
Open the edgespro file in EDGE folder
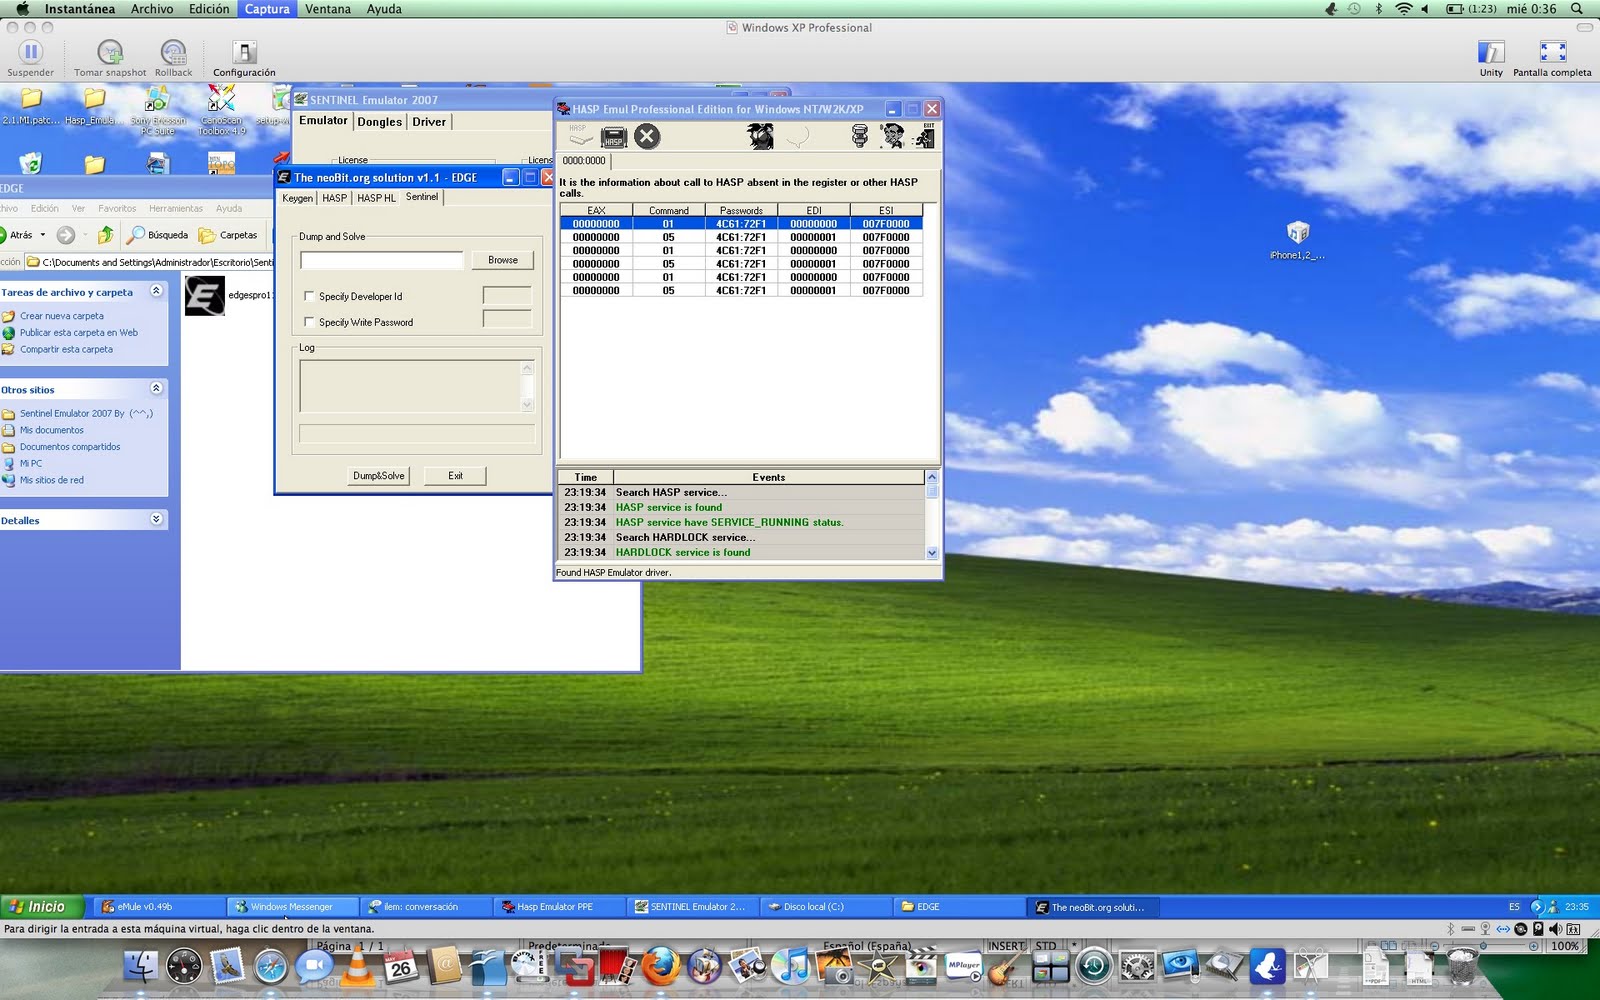tap(205, 296)
